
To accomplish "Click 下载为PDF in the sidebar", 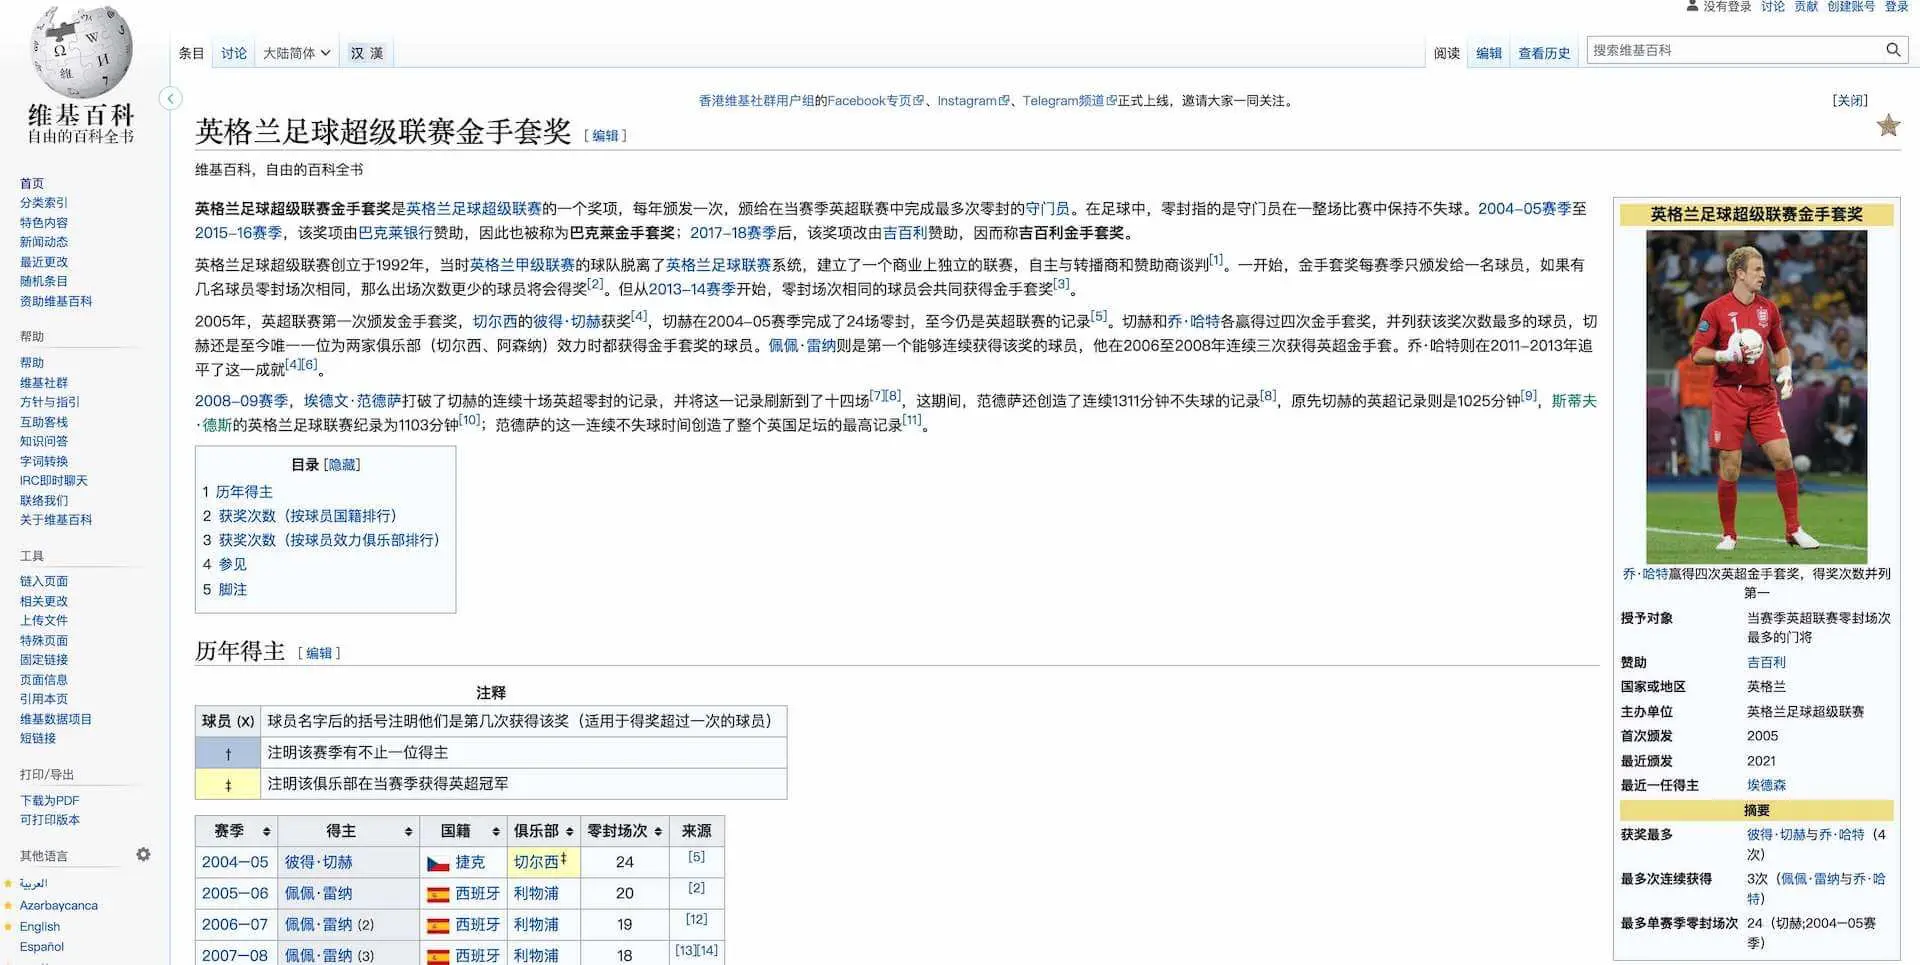I will coord(49,800).
